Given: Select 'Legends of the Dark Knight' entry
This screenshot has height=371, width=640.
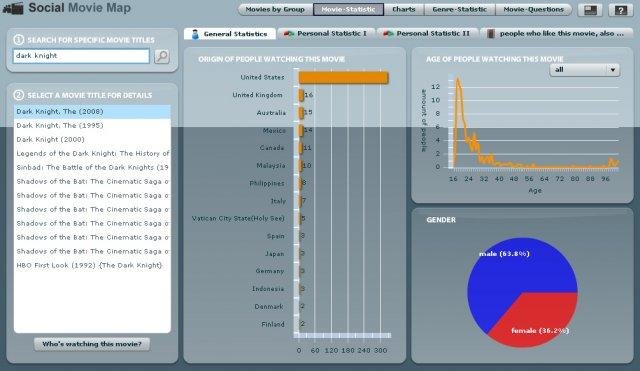Looking at the screenshot, I should (92, 153).
